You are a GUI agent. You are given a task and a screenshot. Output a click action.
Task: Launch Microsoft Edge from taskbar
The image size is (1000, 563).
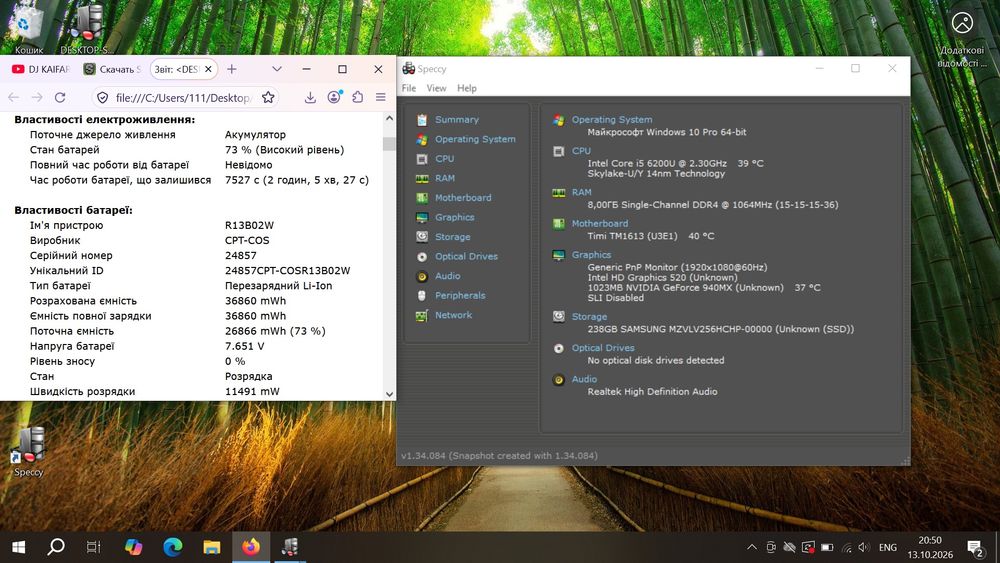[172, 547]
